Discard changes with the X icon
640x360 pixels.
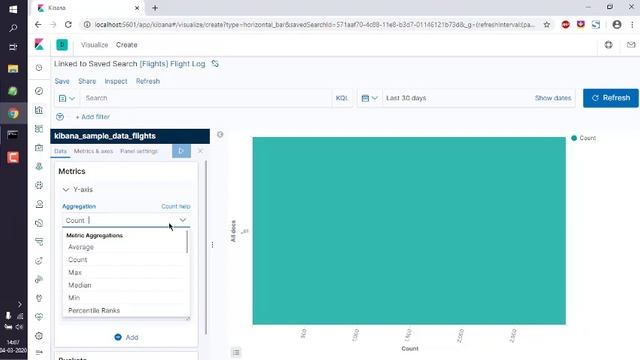(200, 151)
